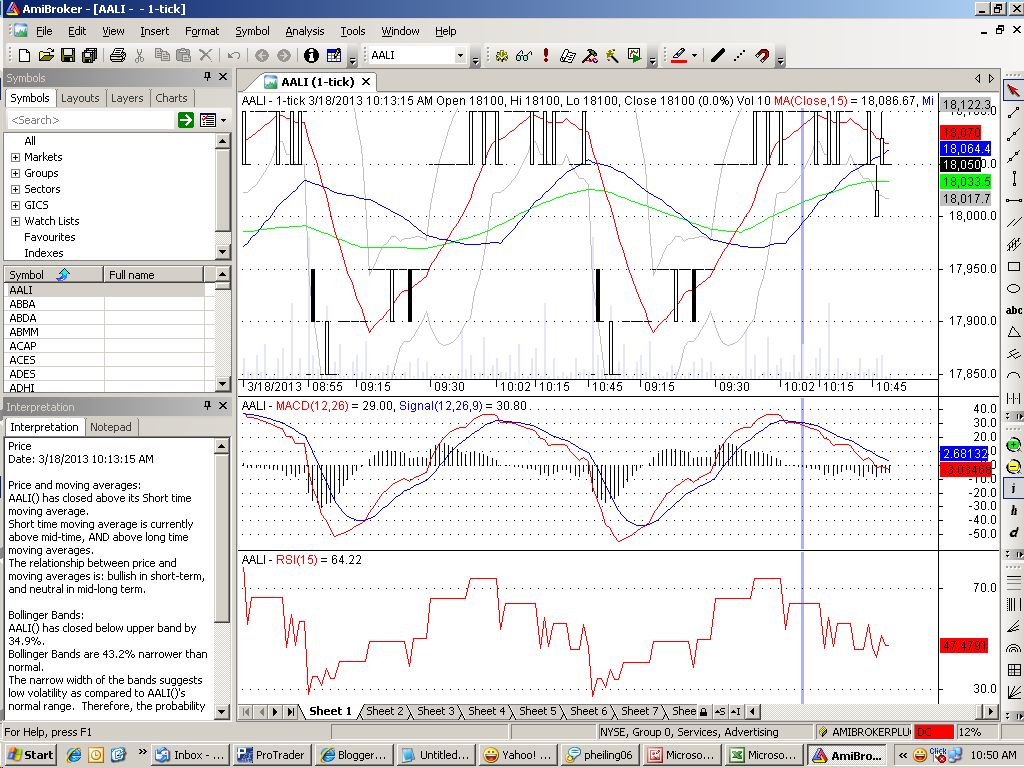Open ProTrader from the taskbar
The height and width of the screenshot is (768, 1024).
[273, 755]
